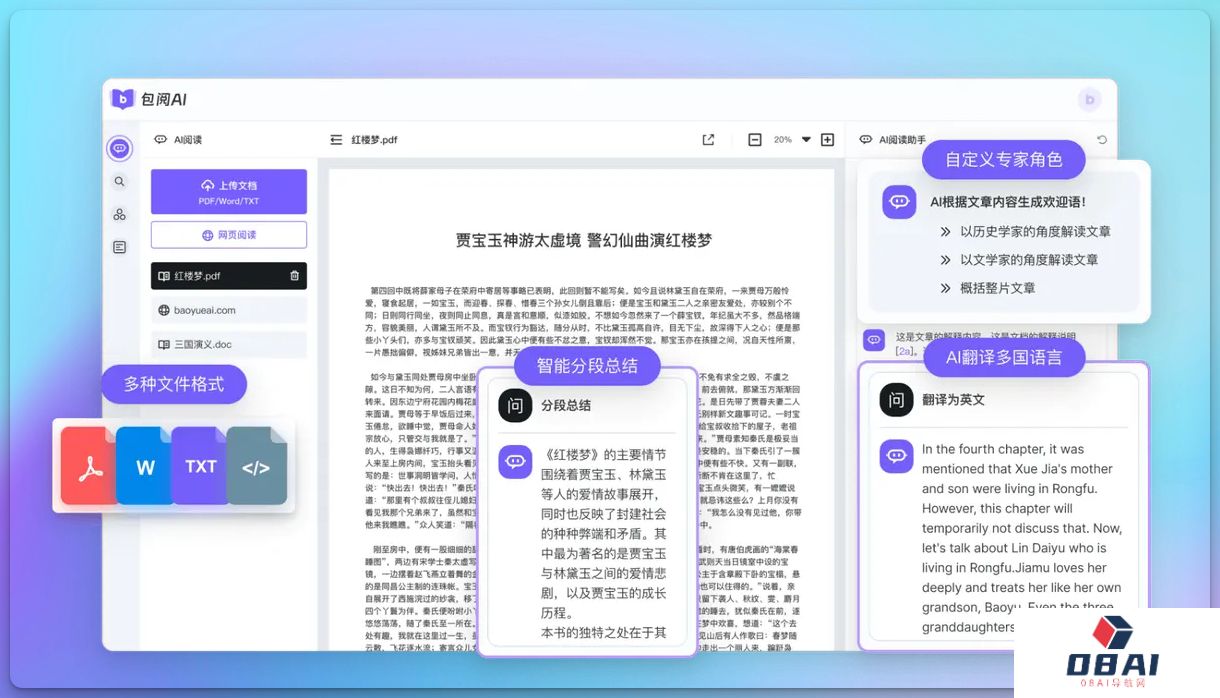Click globe icon beside baoyueai.com

[164, 310]
